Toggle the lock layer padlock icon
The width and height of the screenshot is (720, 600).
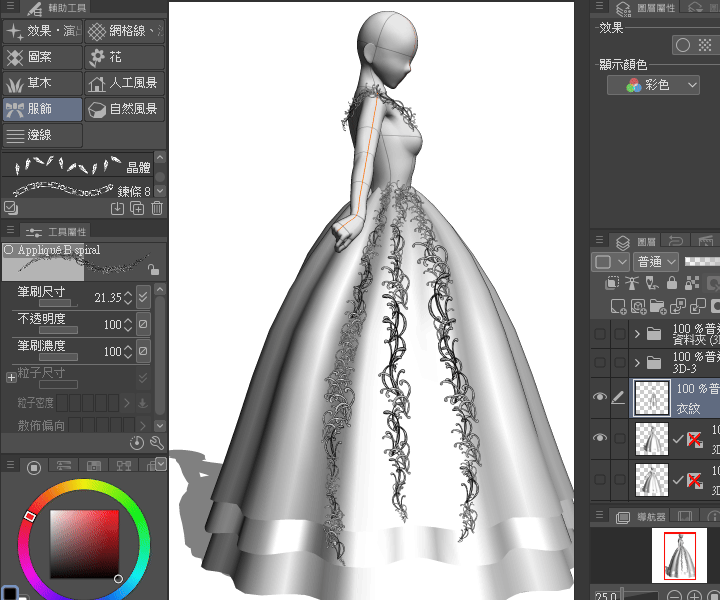tap(672, 283)
